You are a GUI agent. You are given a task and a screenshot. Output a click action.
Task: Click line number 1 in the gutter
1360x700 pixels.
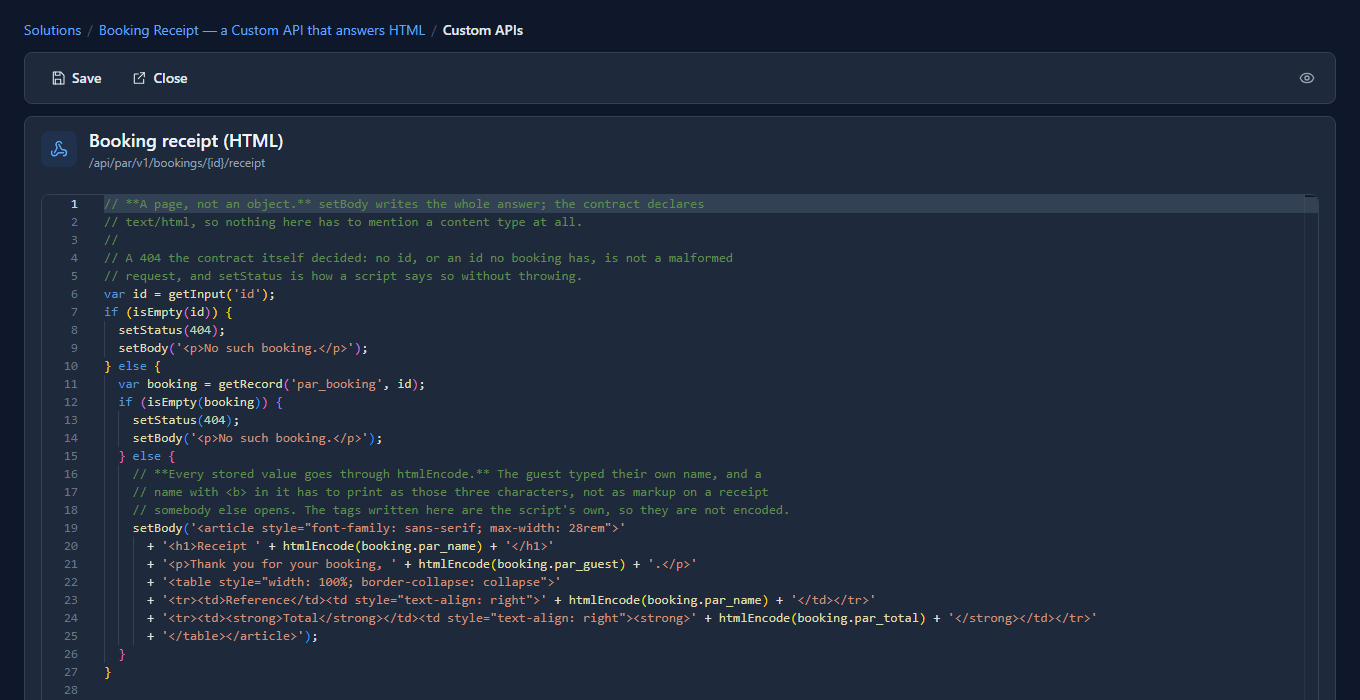[74, 204]
